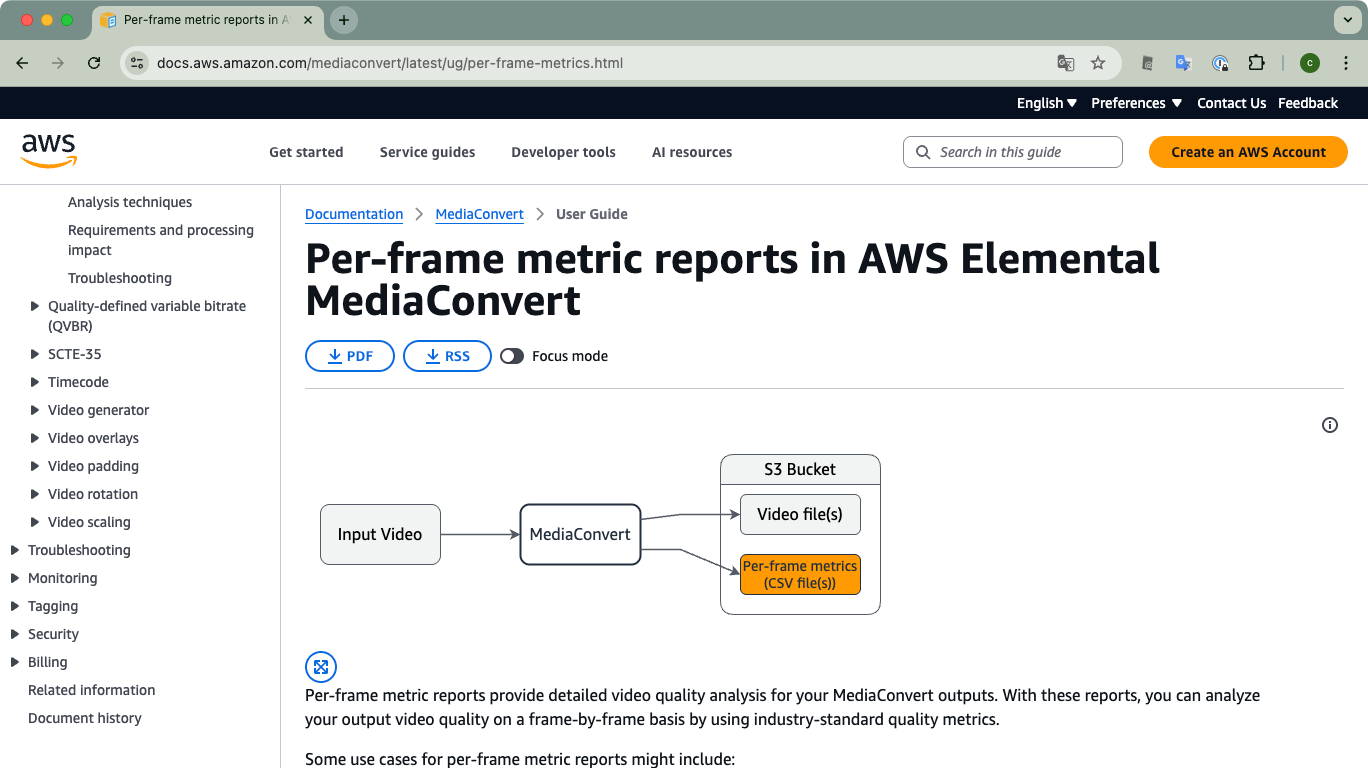
Task: Close the Per-frame metric reports browser tab
Action: [x=308, y=20]
